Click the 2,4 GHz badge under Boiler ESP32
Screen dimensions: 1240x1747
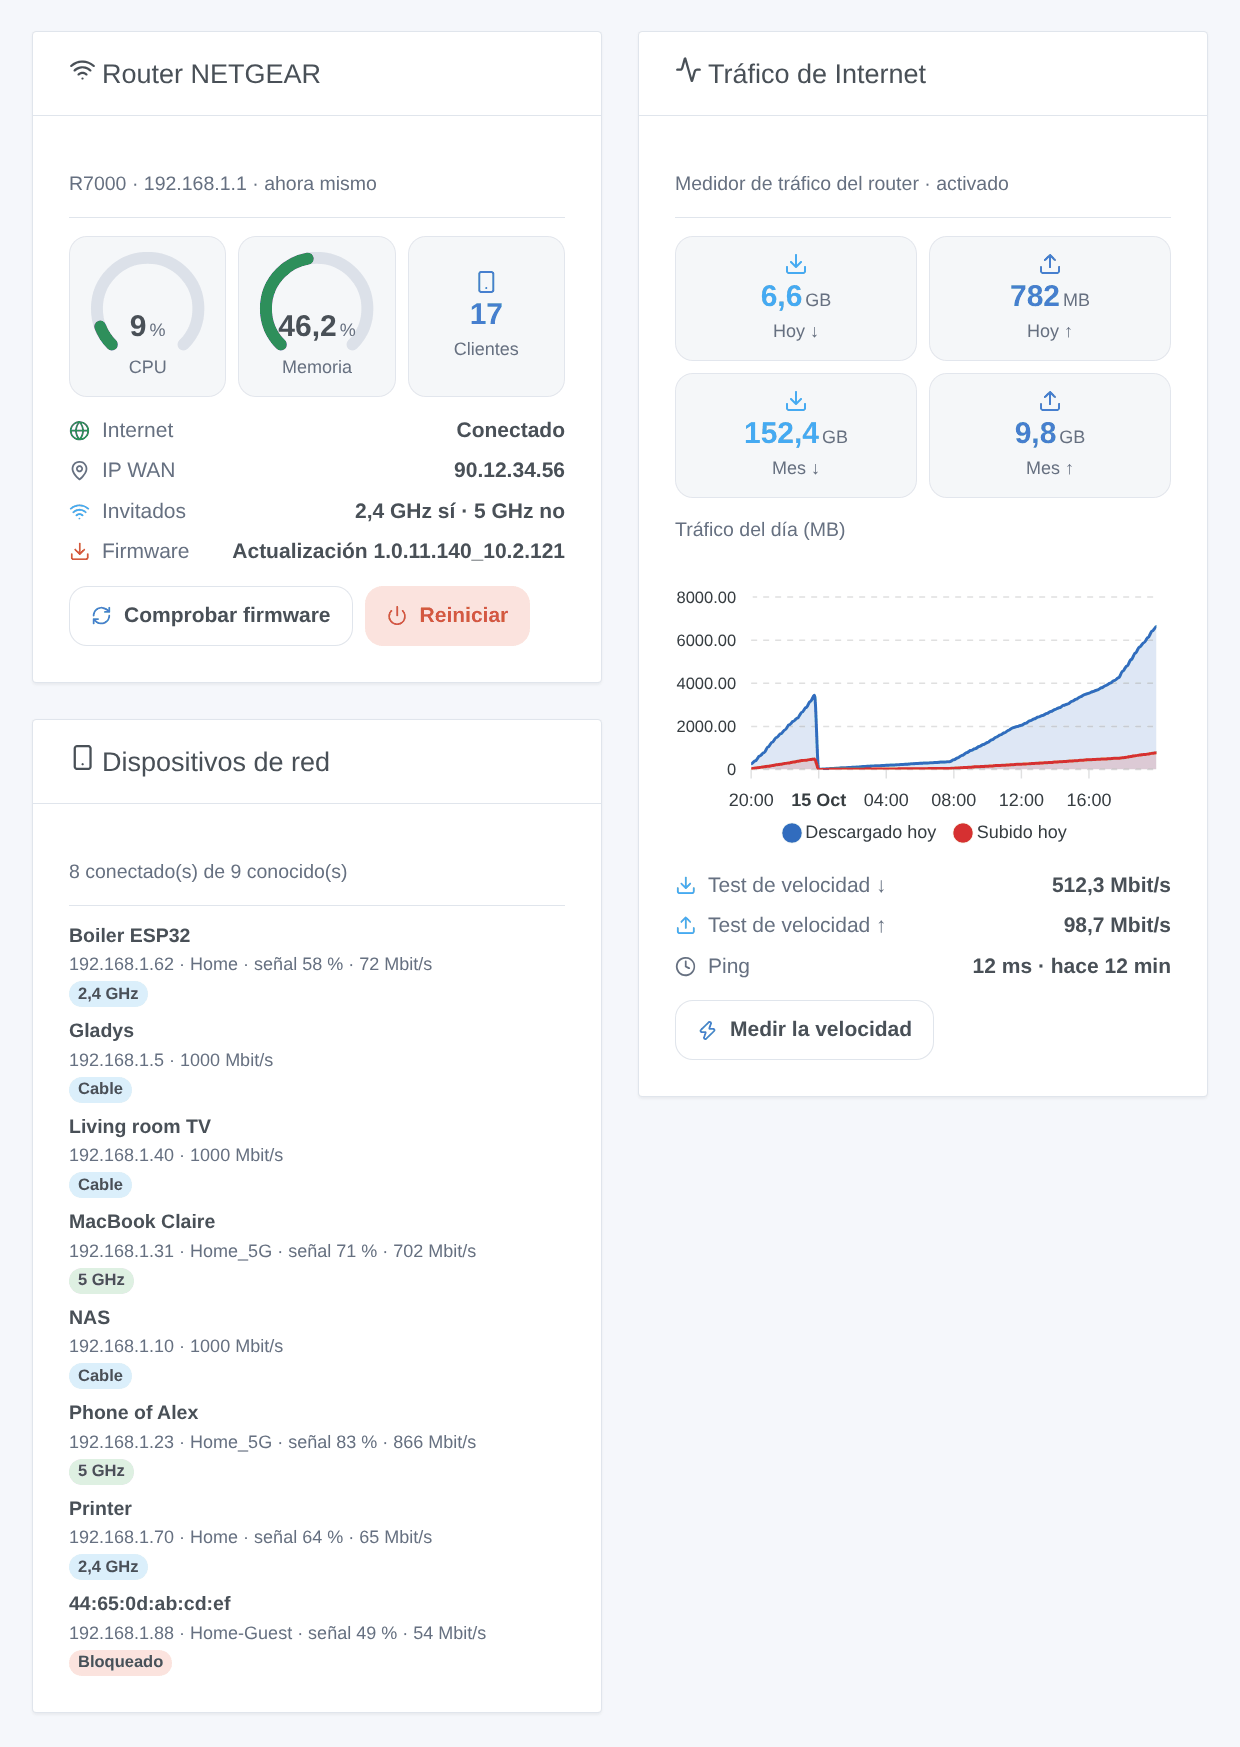108,994
